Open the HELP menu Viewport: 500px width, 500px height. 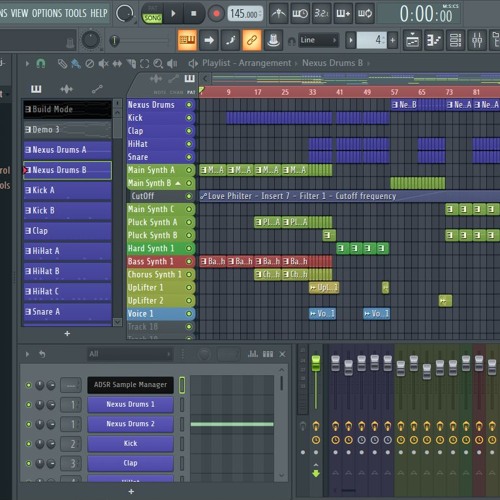(x=99, y=13)
